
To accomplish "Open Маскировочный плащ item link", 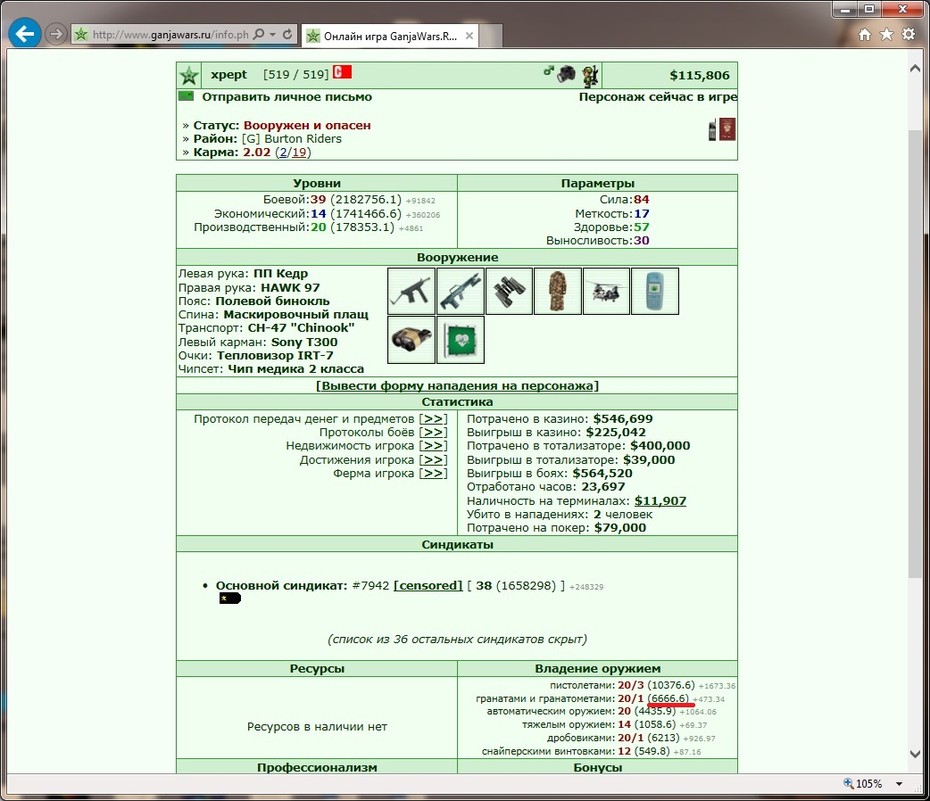I will [x=296, y=314].
